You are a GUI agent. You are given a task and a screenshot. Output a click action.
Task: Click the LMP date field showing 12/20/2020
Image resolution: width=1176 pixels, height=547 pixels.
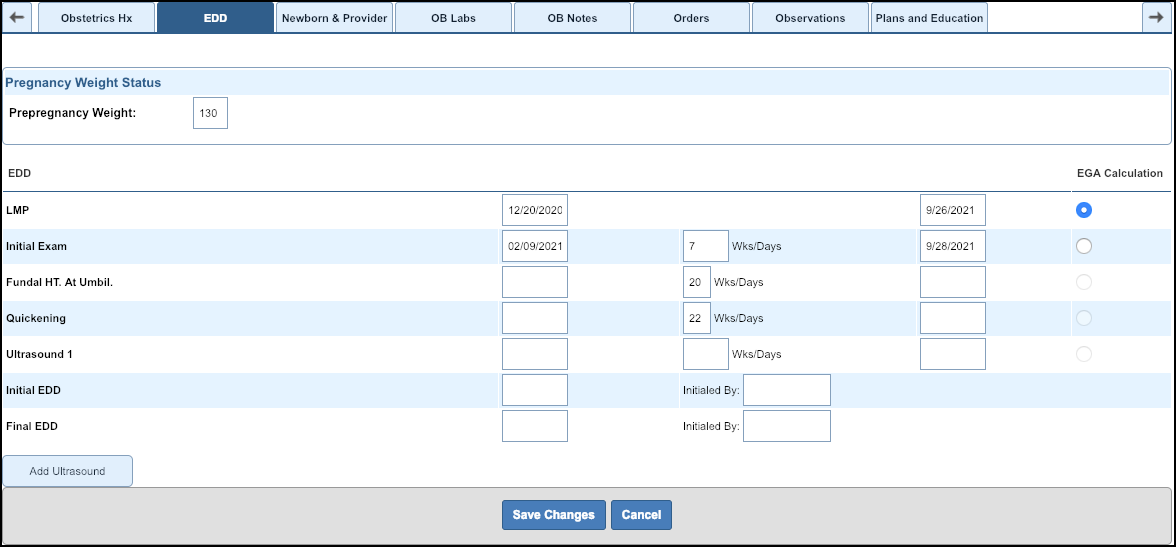tap(535, 210)
